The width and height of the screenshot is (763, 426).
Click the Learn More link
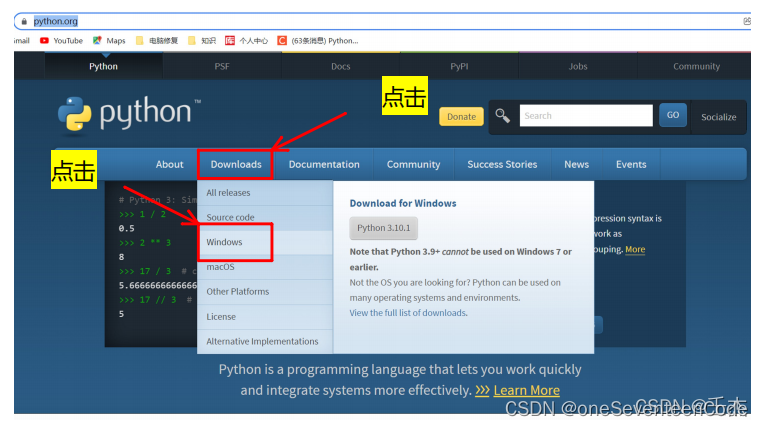[527, 390]
